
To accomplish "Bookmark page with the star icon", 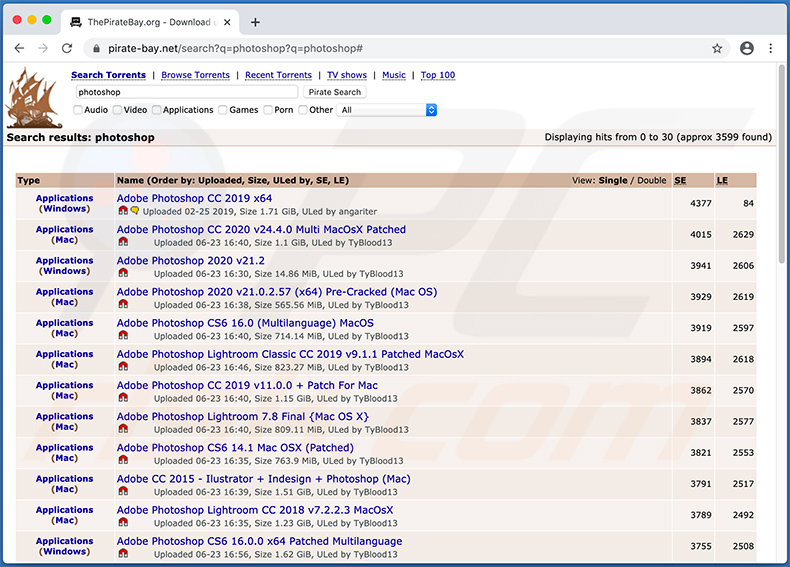I will pyautogui.click(x=717, y=48).
